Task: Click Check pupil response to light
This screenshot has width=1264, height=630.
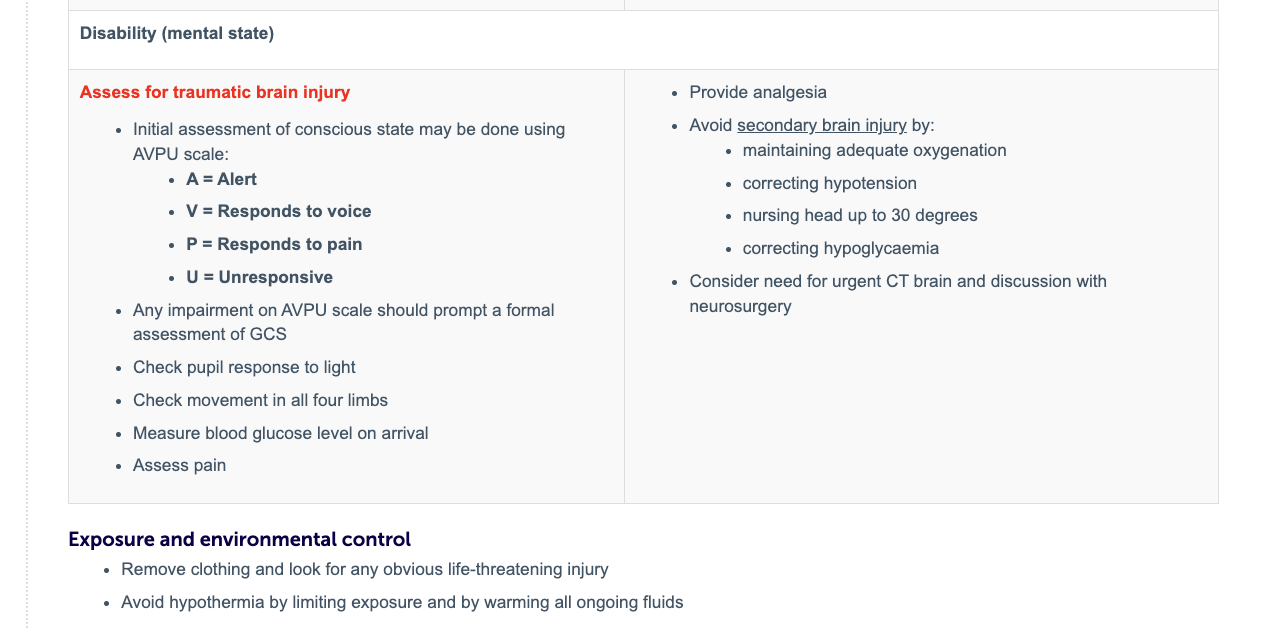Action: pyautogui.click(x=244, y=367)
